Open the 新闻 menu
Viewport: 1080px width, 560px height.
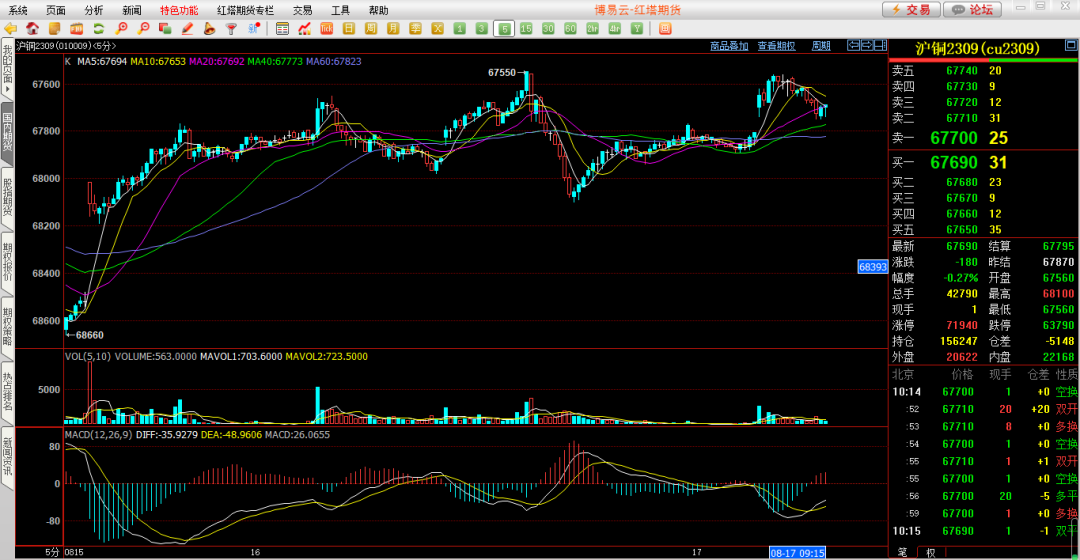tap(132, 10)
